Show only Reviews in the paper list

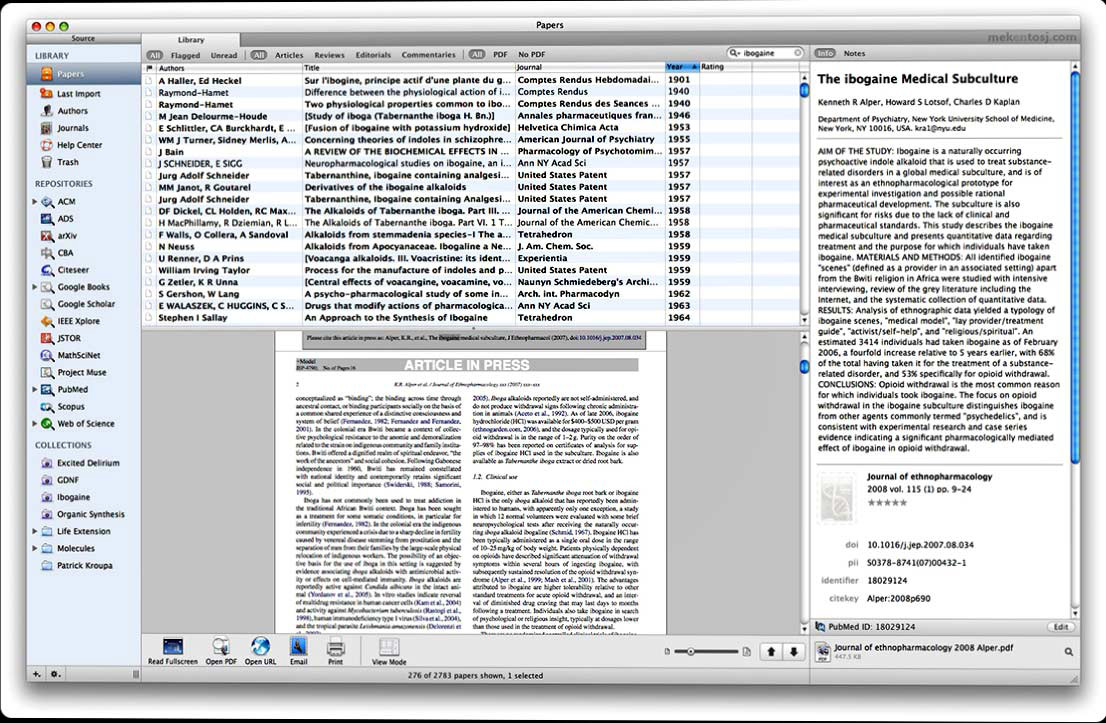pos(329,55)
